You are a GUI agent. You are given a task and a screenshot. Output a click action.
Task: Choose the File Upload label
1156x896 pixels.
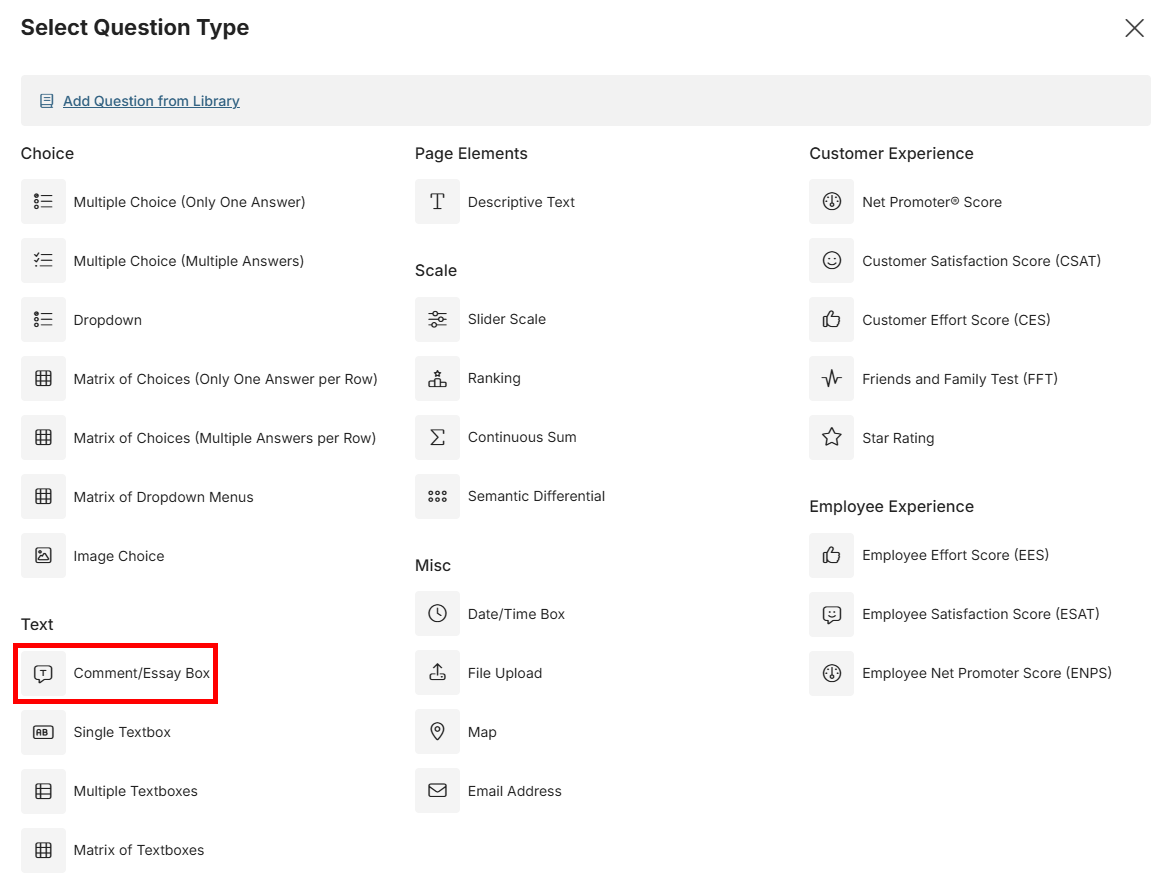click(x=505, y=673)
